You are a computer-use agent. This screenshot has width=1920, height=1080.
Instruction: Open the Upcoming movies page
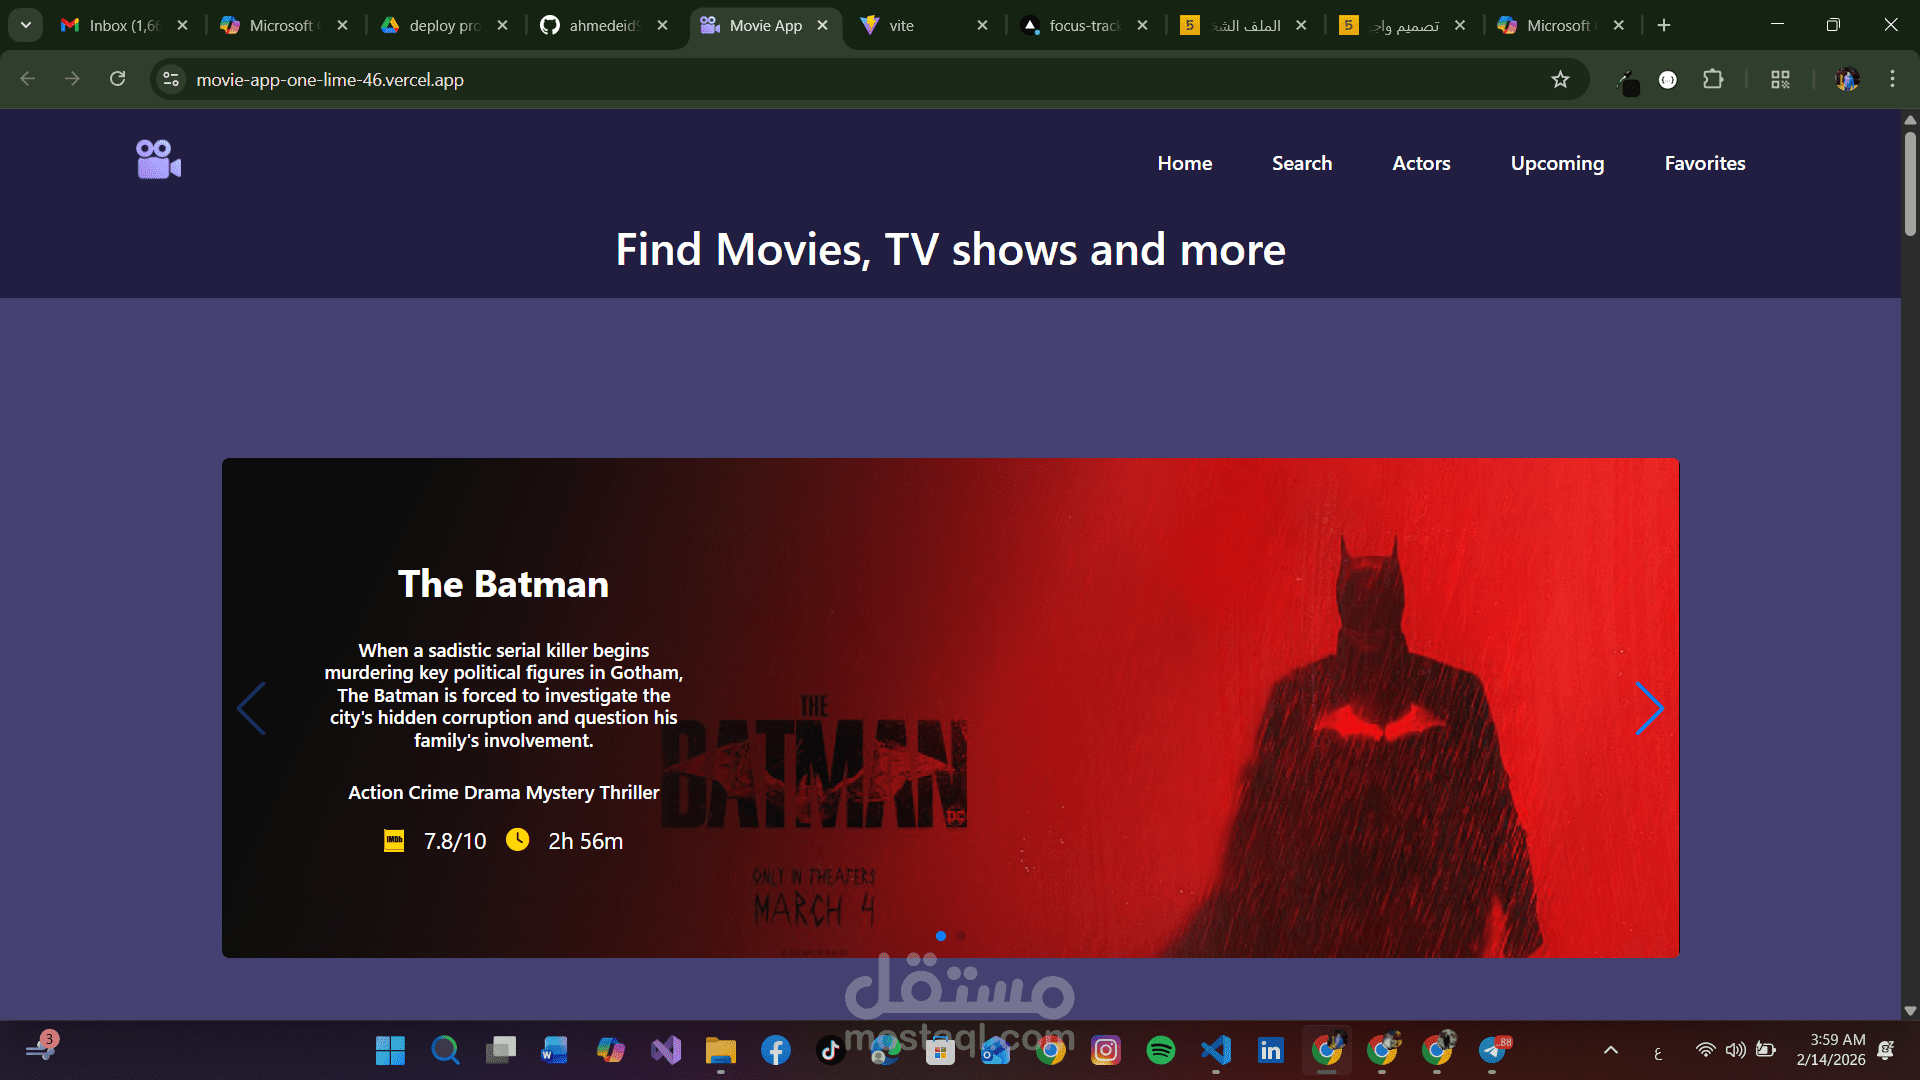click(1557, 163)
